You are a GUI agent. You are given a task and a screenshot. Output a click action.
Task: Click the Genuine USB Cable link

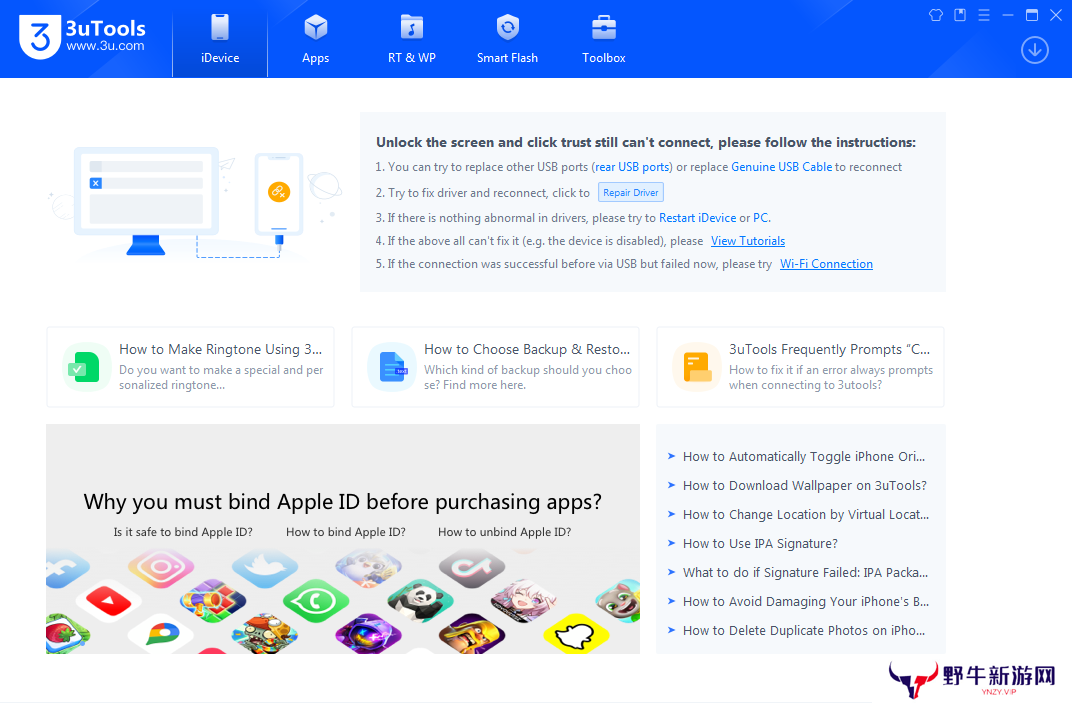(x=781, y=167)
